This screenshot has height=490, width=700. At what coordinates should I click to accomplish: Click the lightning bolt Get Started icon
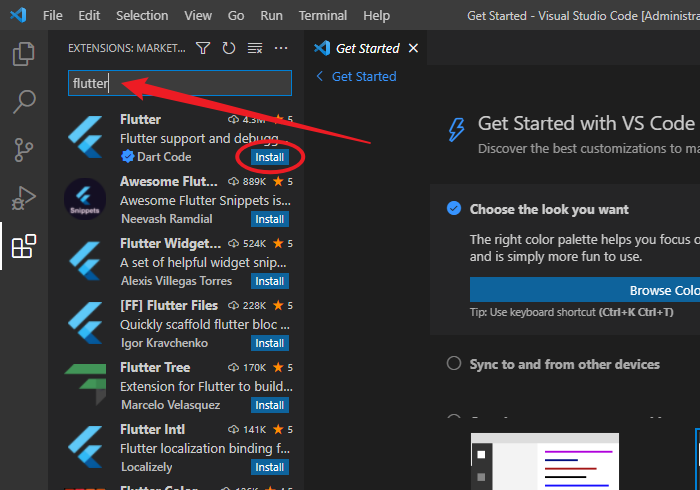click(x=456, y=130)
